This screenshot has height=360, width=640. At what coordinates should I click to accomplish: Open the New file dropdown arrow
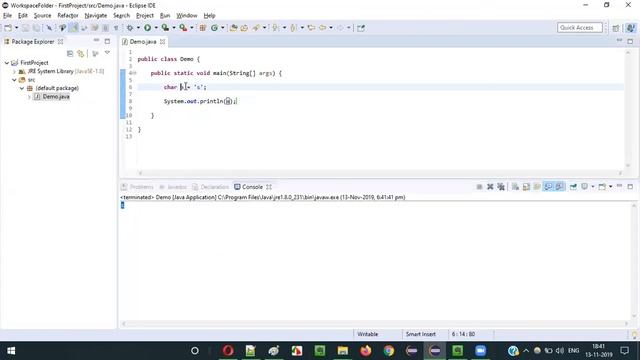[x=17, y=28]
